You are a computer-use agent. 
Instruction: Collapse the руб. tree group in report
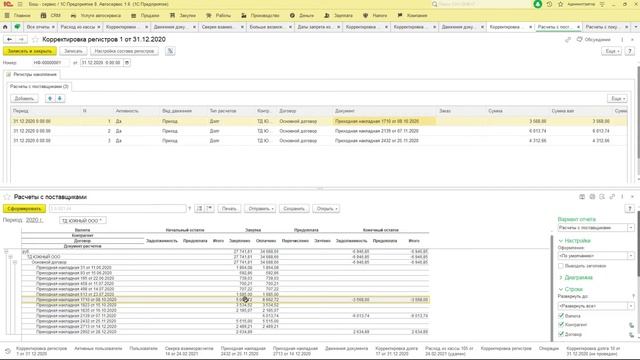[6, 251]
